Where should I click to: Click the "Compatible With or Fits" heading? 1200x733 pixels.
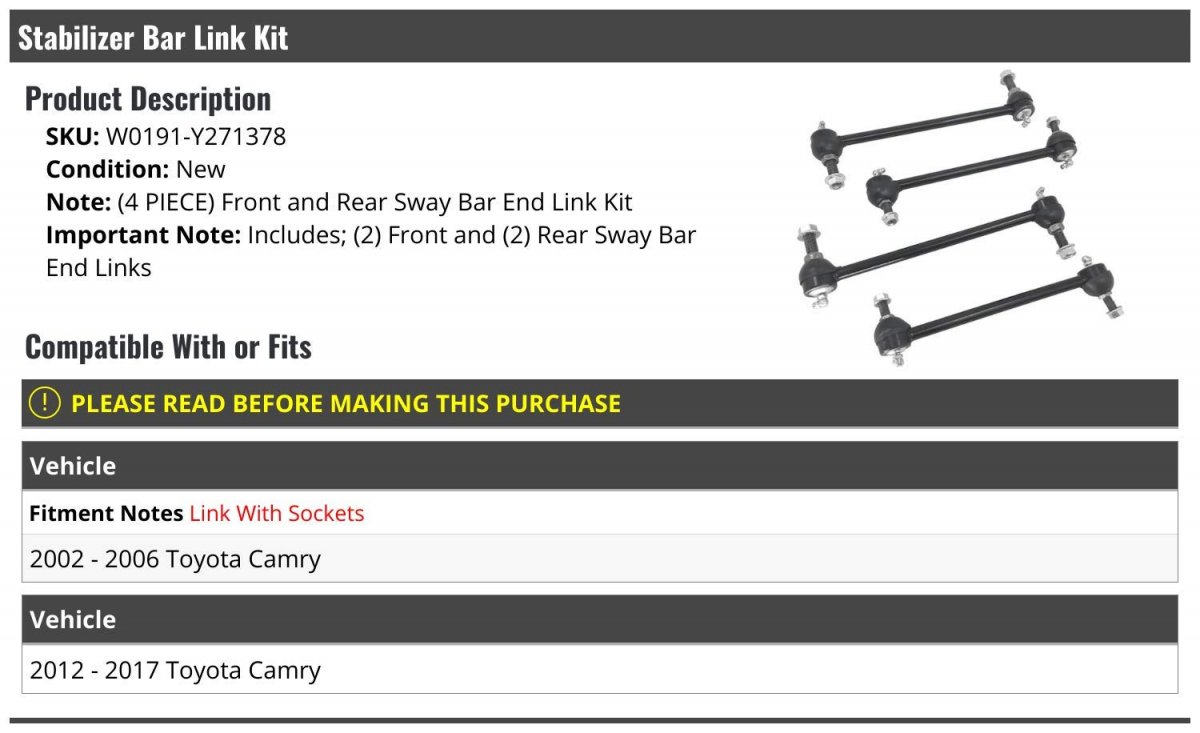(168, 347)
